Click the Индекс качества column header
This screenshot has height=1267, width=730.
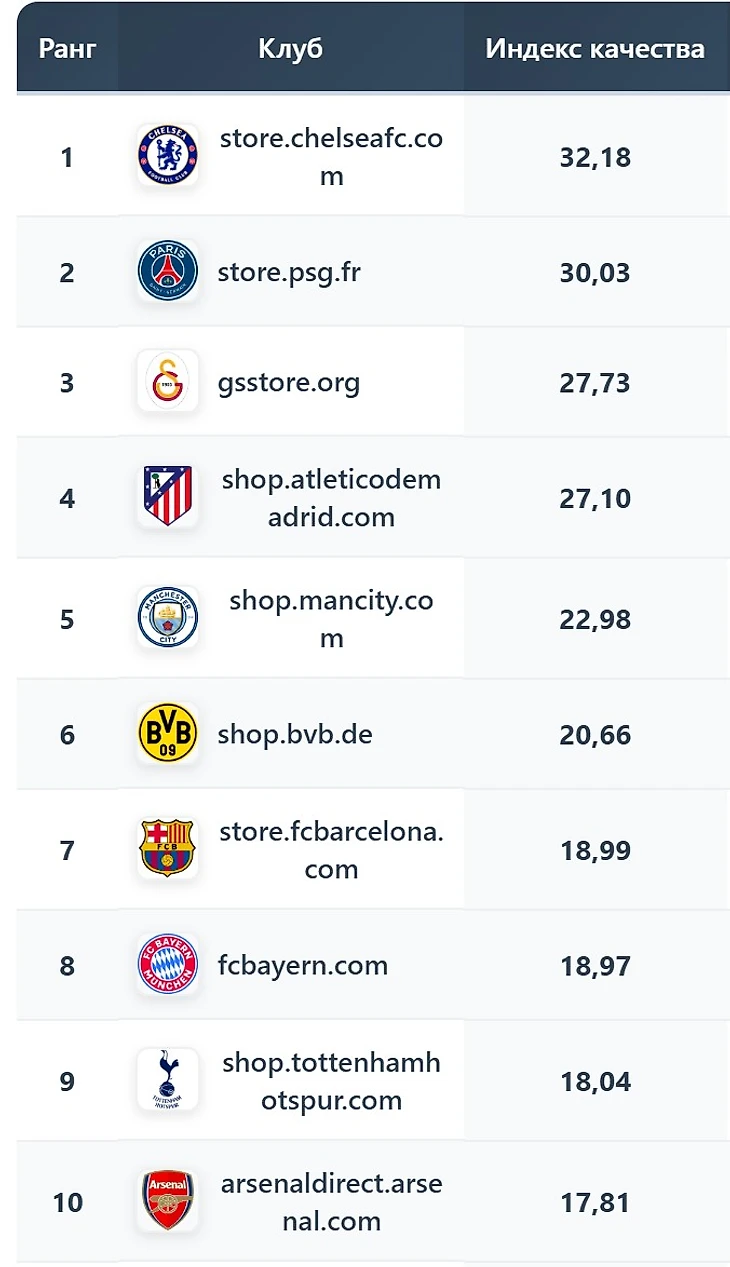(x=595, y=49)
